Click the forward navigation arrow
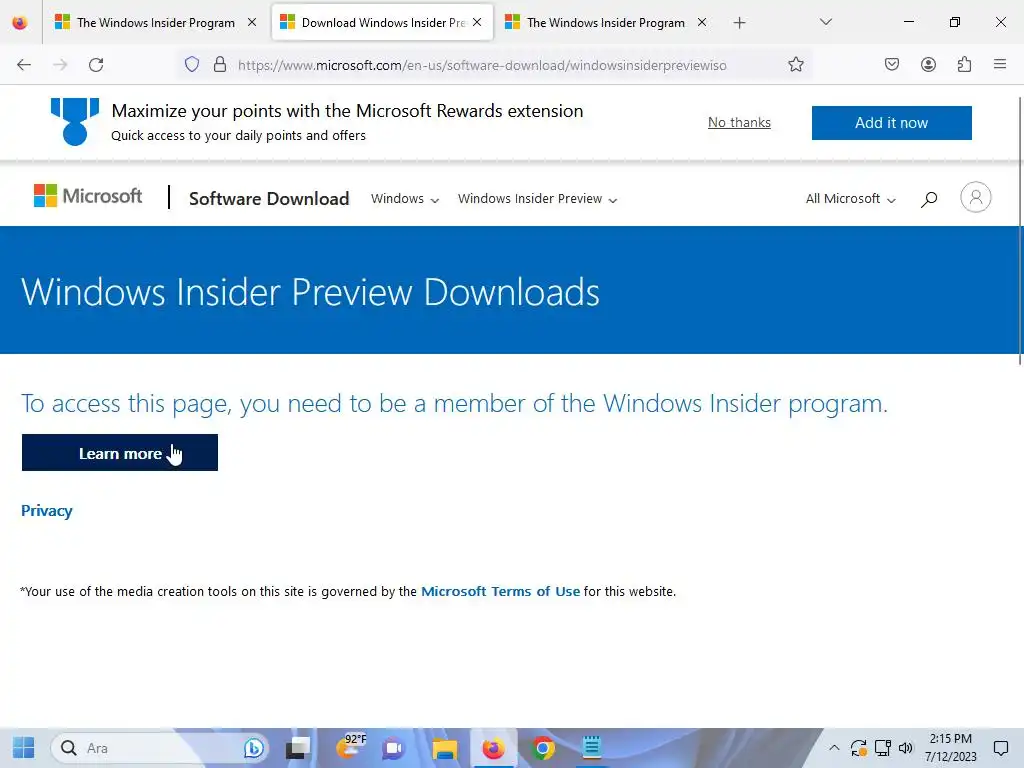 (60, 65)
